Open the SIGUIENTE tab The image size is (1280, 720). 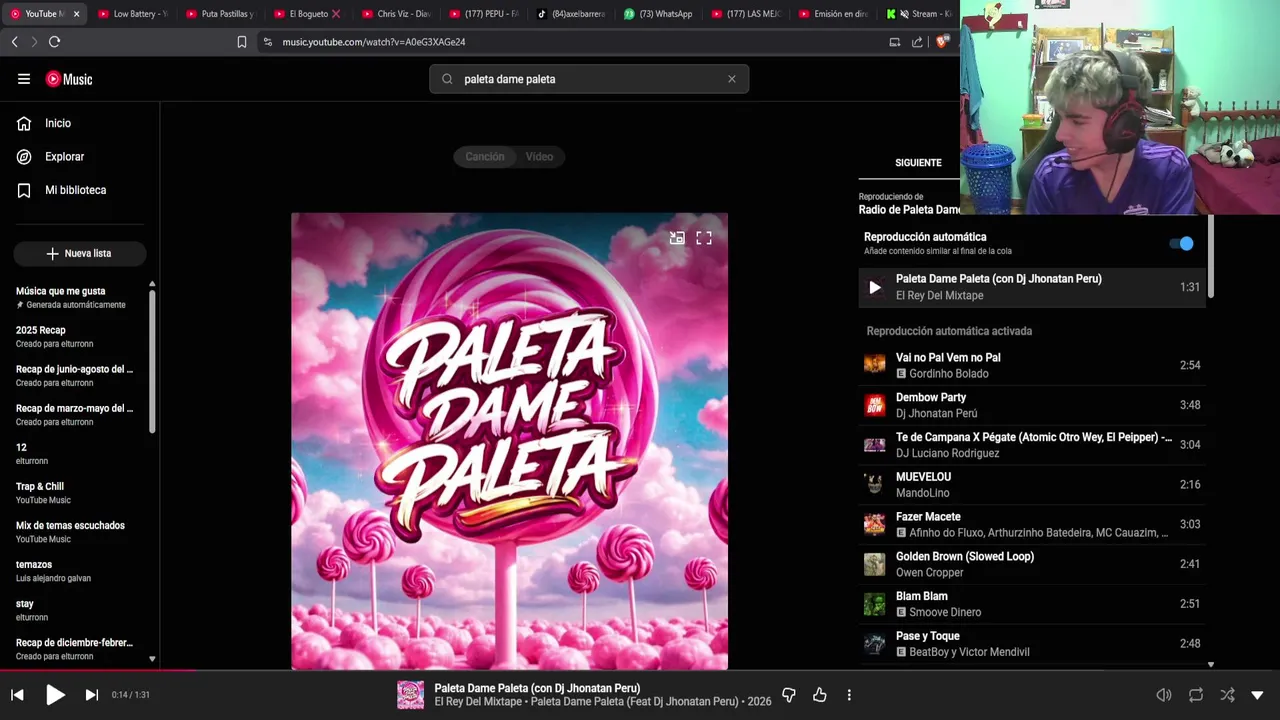[x=918, y=162]
